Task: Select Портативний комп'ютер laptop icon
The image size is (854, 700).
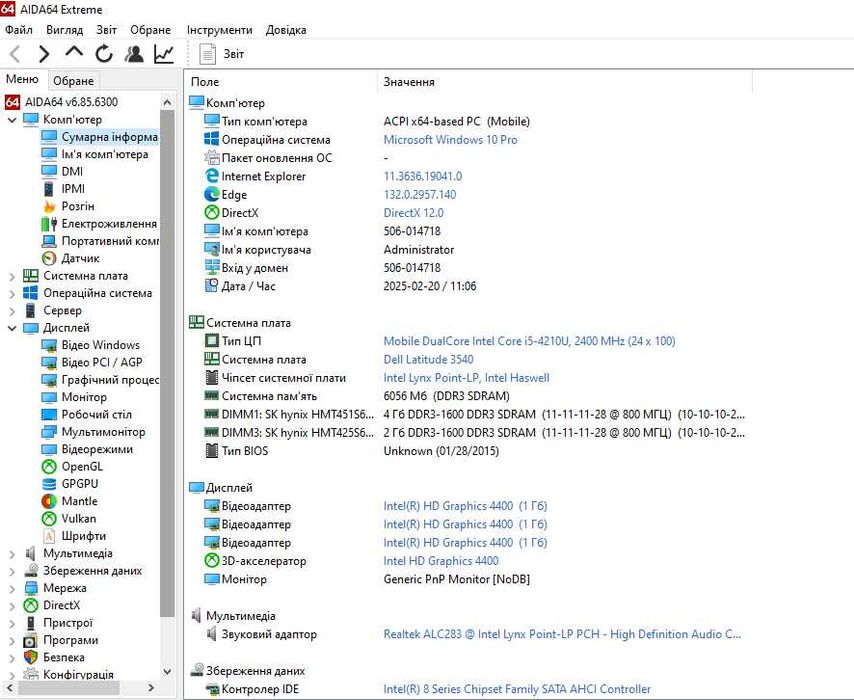Action: pyautogui.click(x=49, y=241)
